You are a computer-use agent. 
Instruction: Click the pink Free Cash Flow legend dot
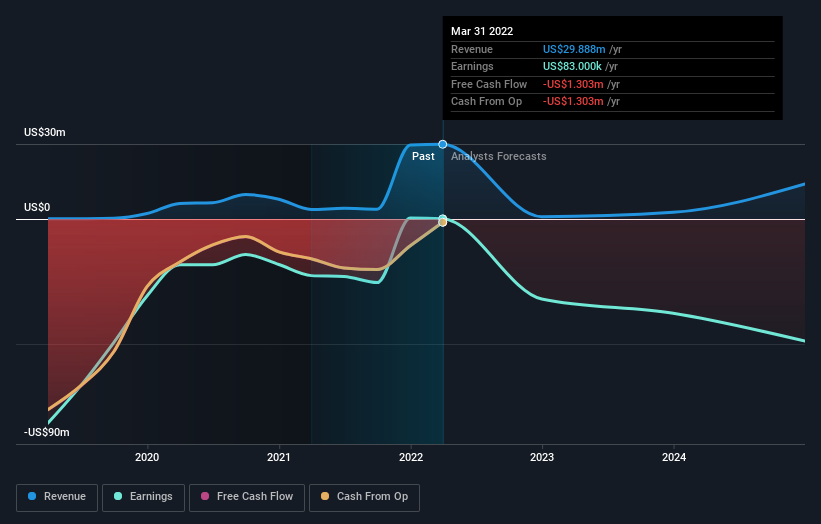[x=205, y=496]
